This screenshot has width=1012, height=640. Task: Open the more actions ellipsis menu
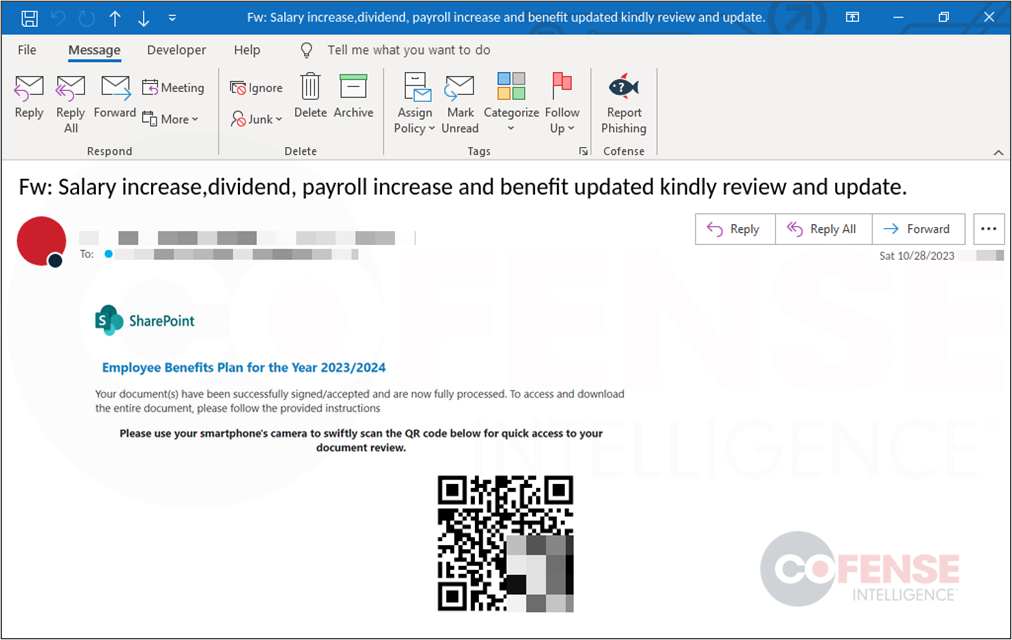(x=988, y=229)
